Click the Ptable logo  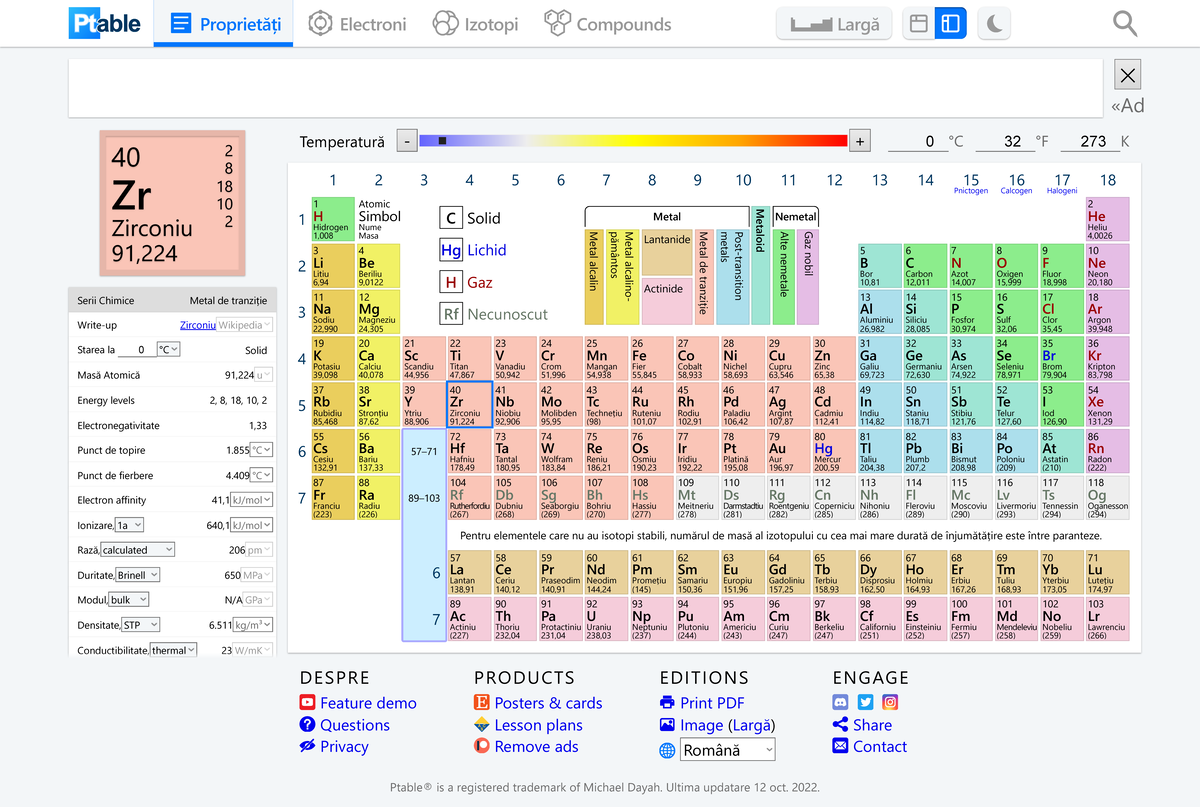coord(105,23)
